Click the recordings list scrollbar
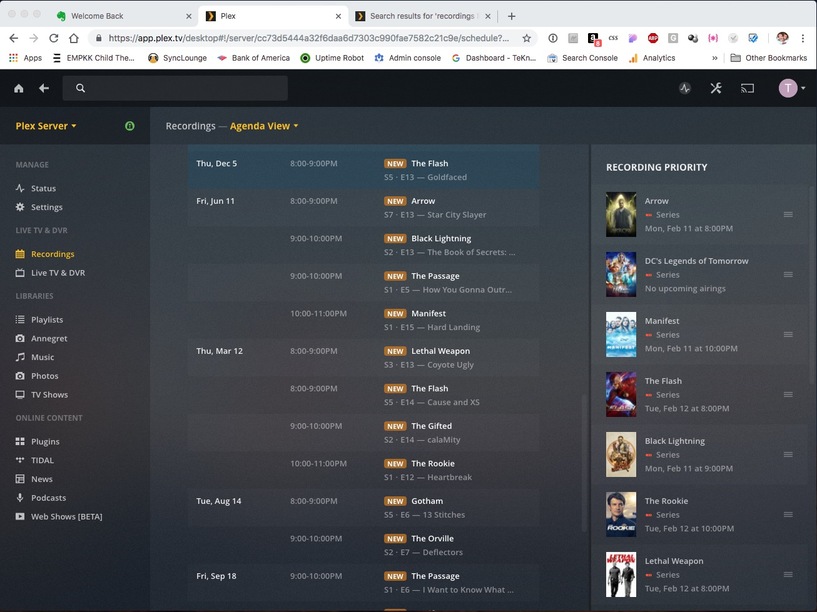 pyautogui.click(x=584, y=464)
